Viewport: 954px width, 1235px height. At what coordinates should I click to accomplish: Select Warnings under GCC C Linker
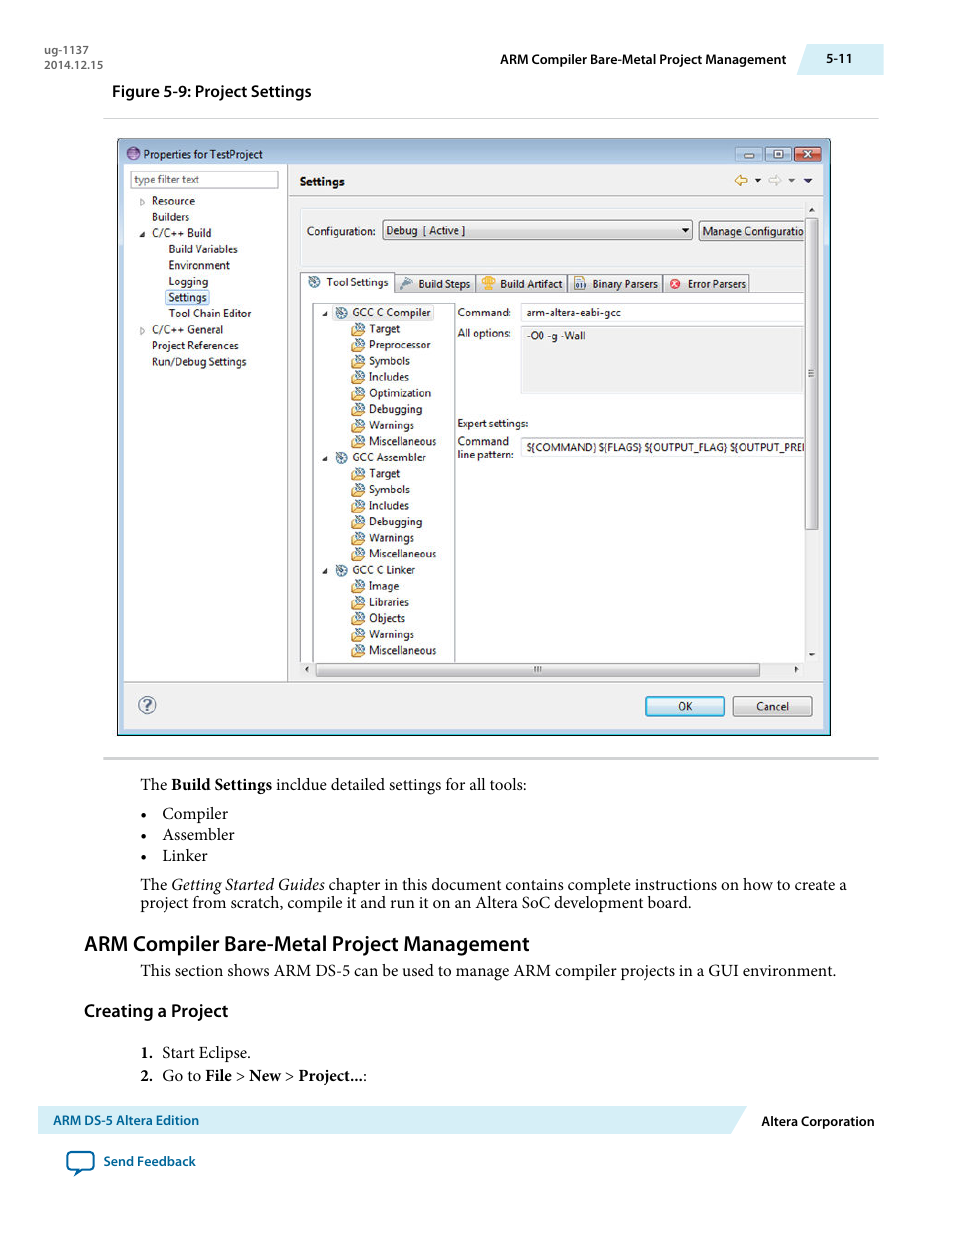[x=391, y=634]
